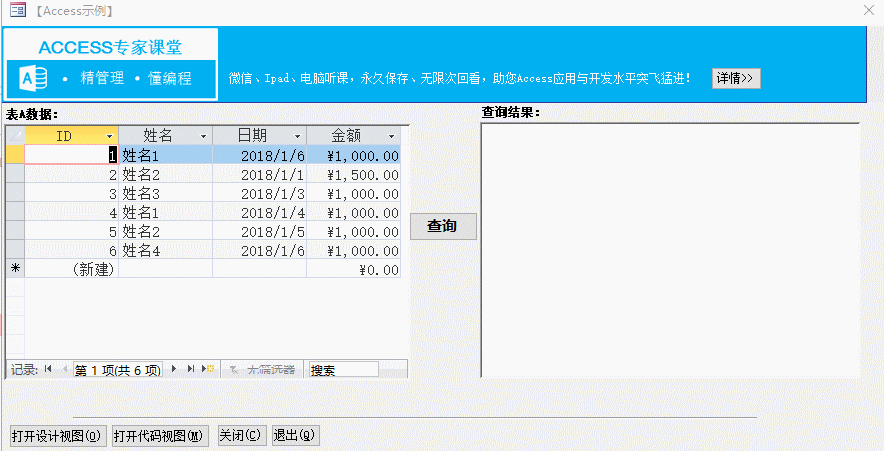Click inside the 查询结果 list box

[x=670, y=250]
